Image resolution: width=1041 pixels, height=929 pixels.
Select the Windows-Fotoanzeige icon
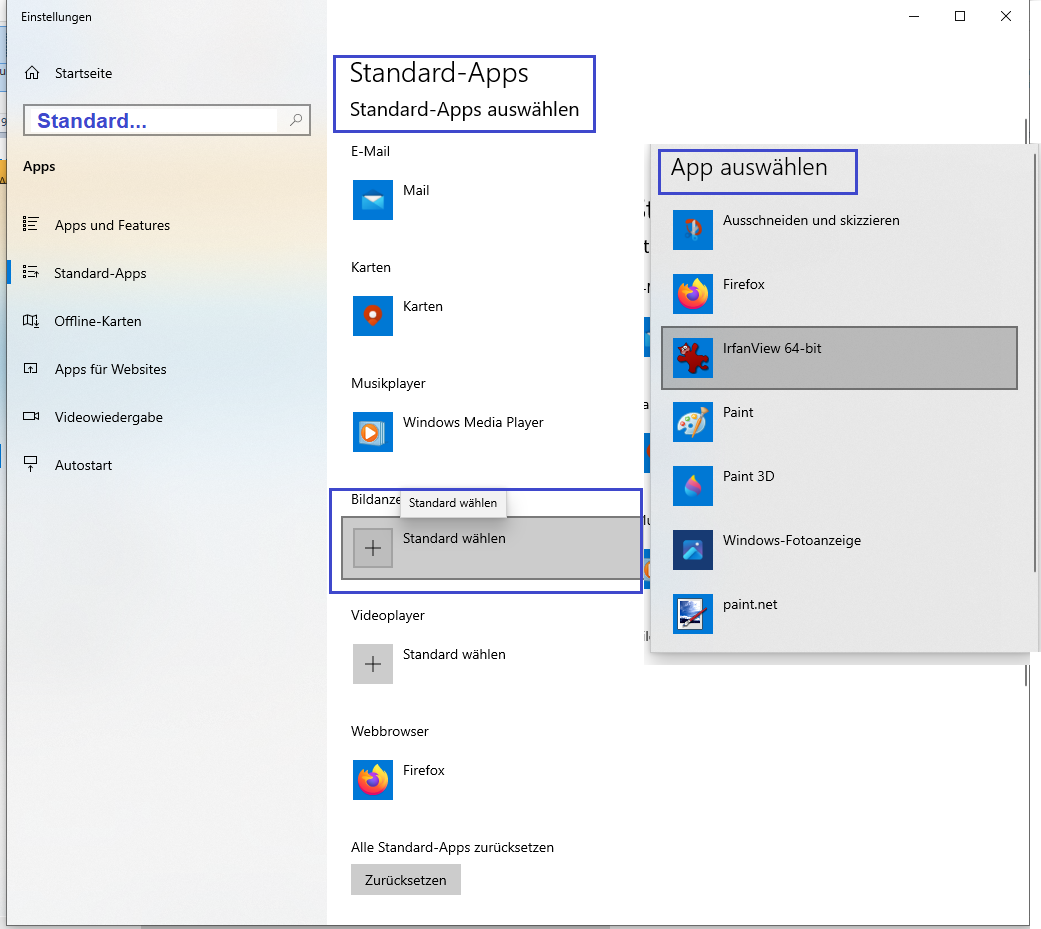692,550
